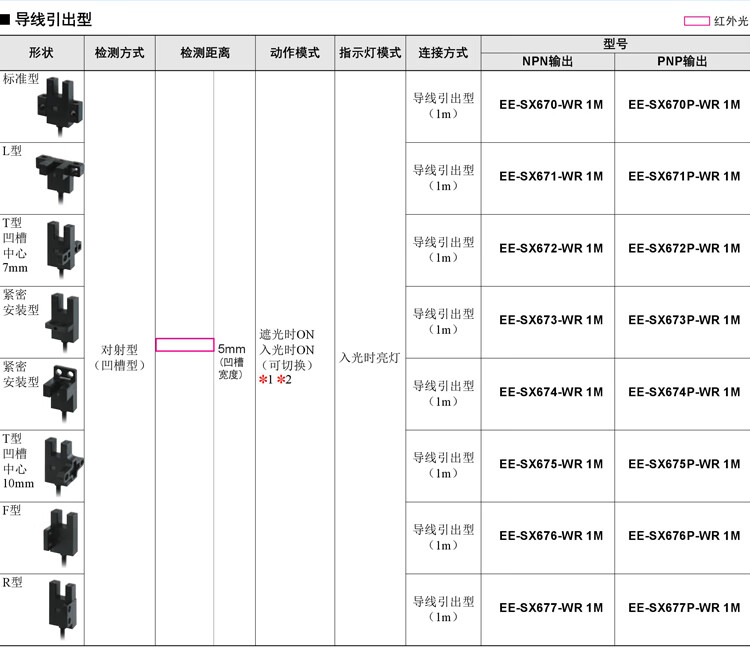Click model EE-SX676-WR 1M

[551, 536]
